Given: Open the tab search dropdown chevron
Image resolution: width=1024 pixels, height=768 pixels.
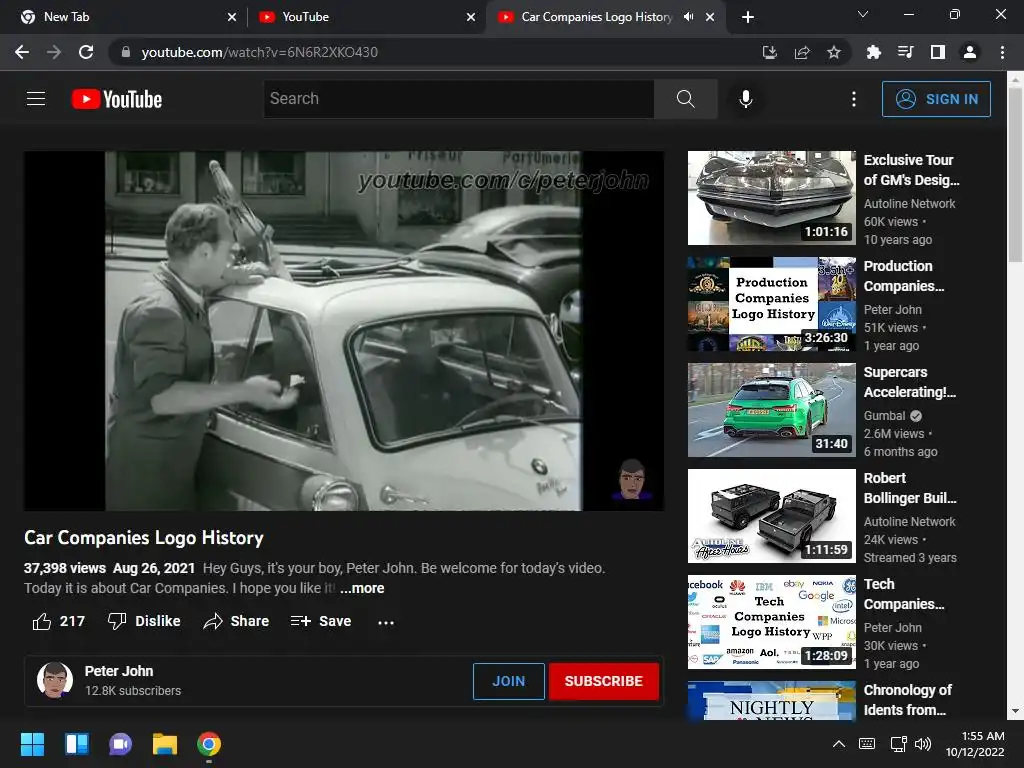Looking at the screenshot, I should (863, 14).
